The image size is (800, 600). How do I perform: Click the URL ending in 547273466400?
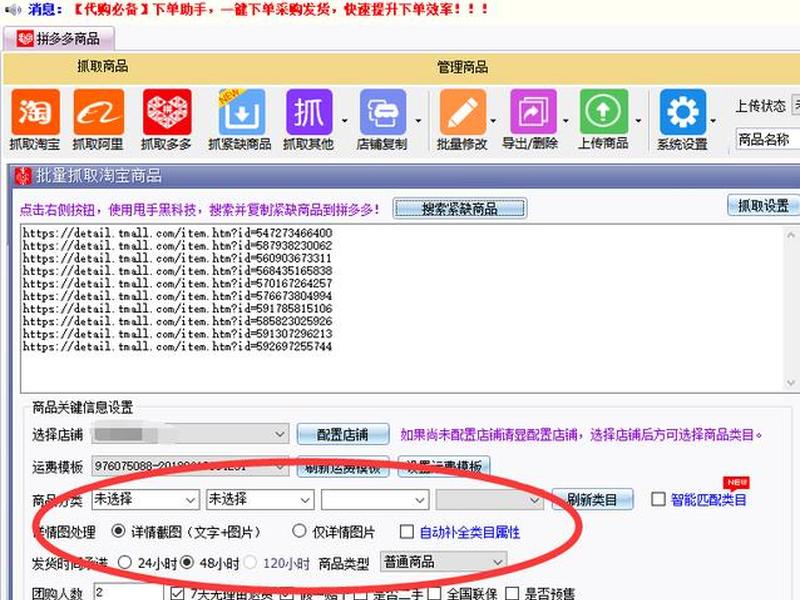click(177, 233)
